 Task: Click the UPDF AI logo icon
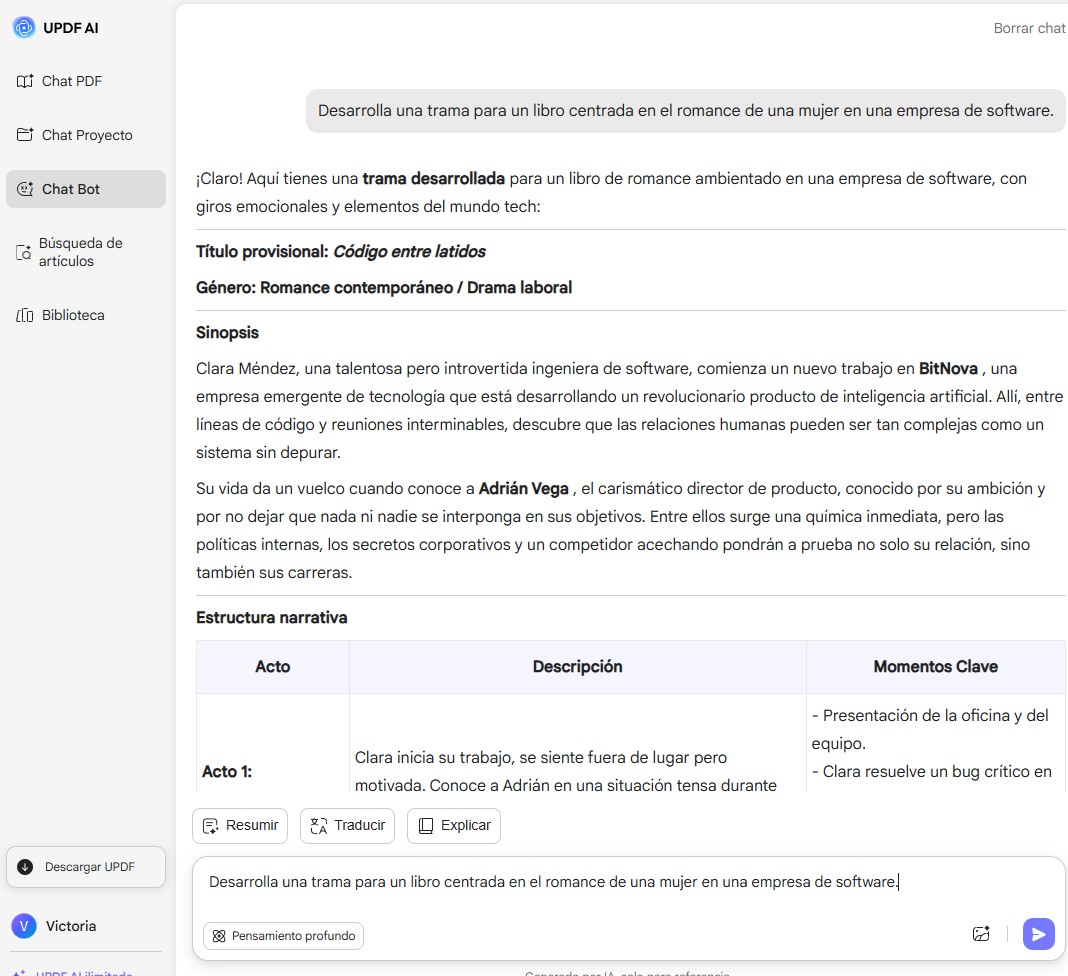[24, 28]
